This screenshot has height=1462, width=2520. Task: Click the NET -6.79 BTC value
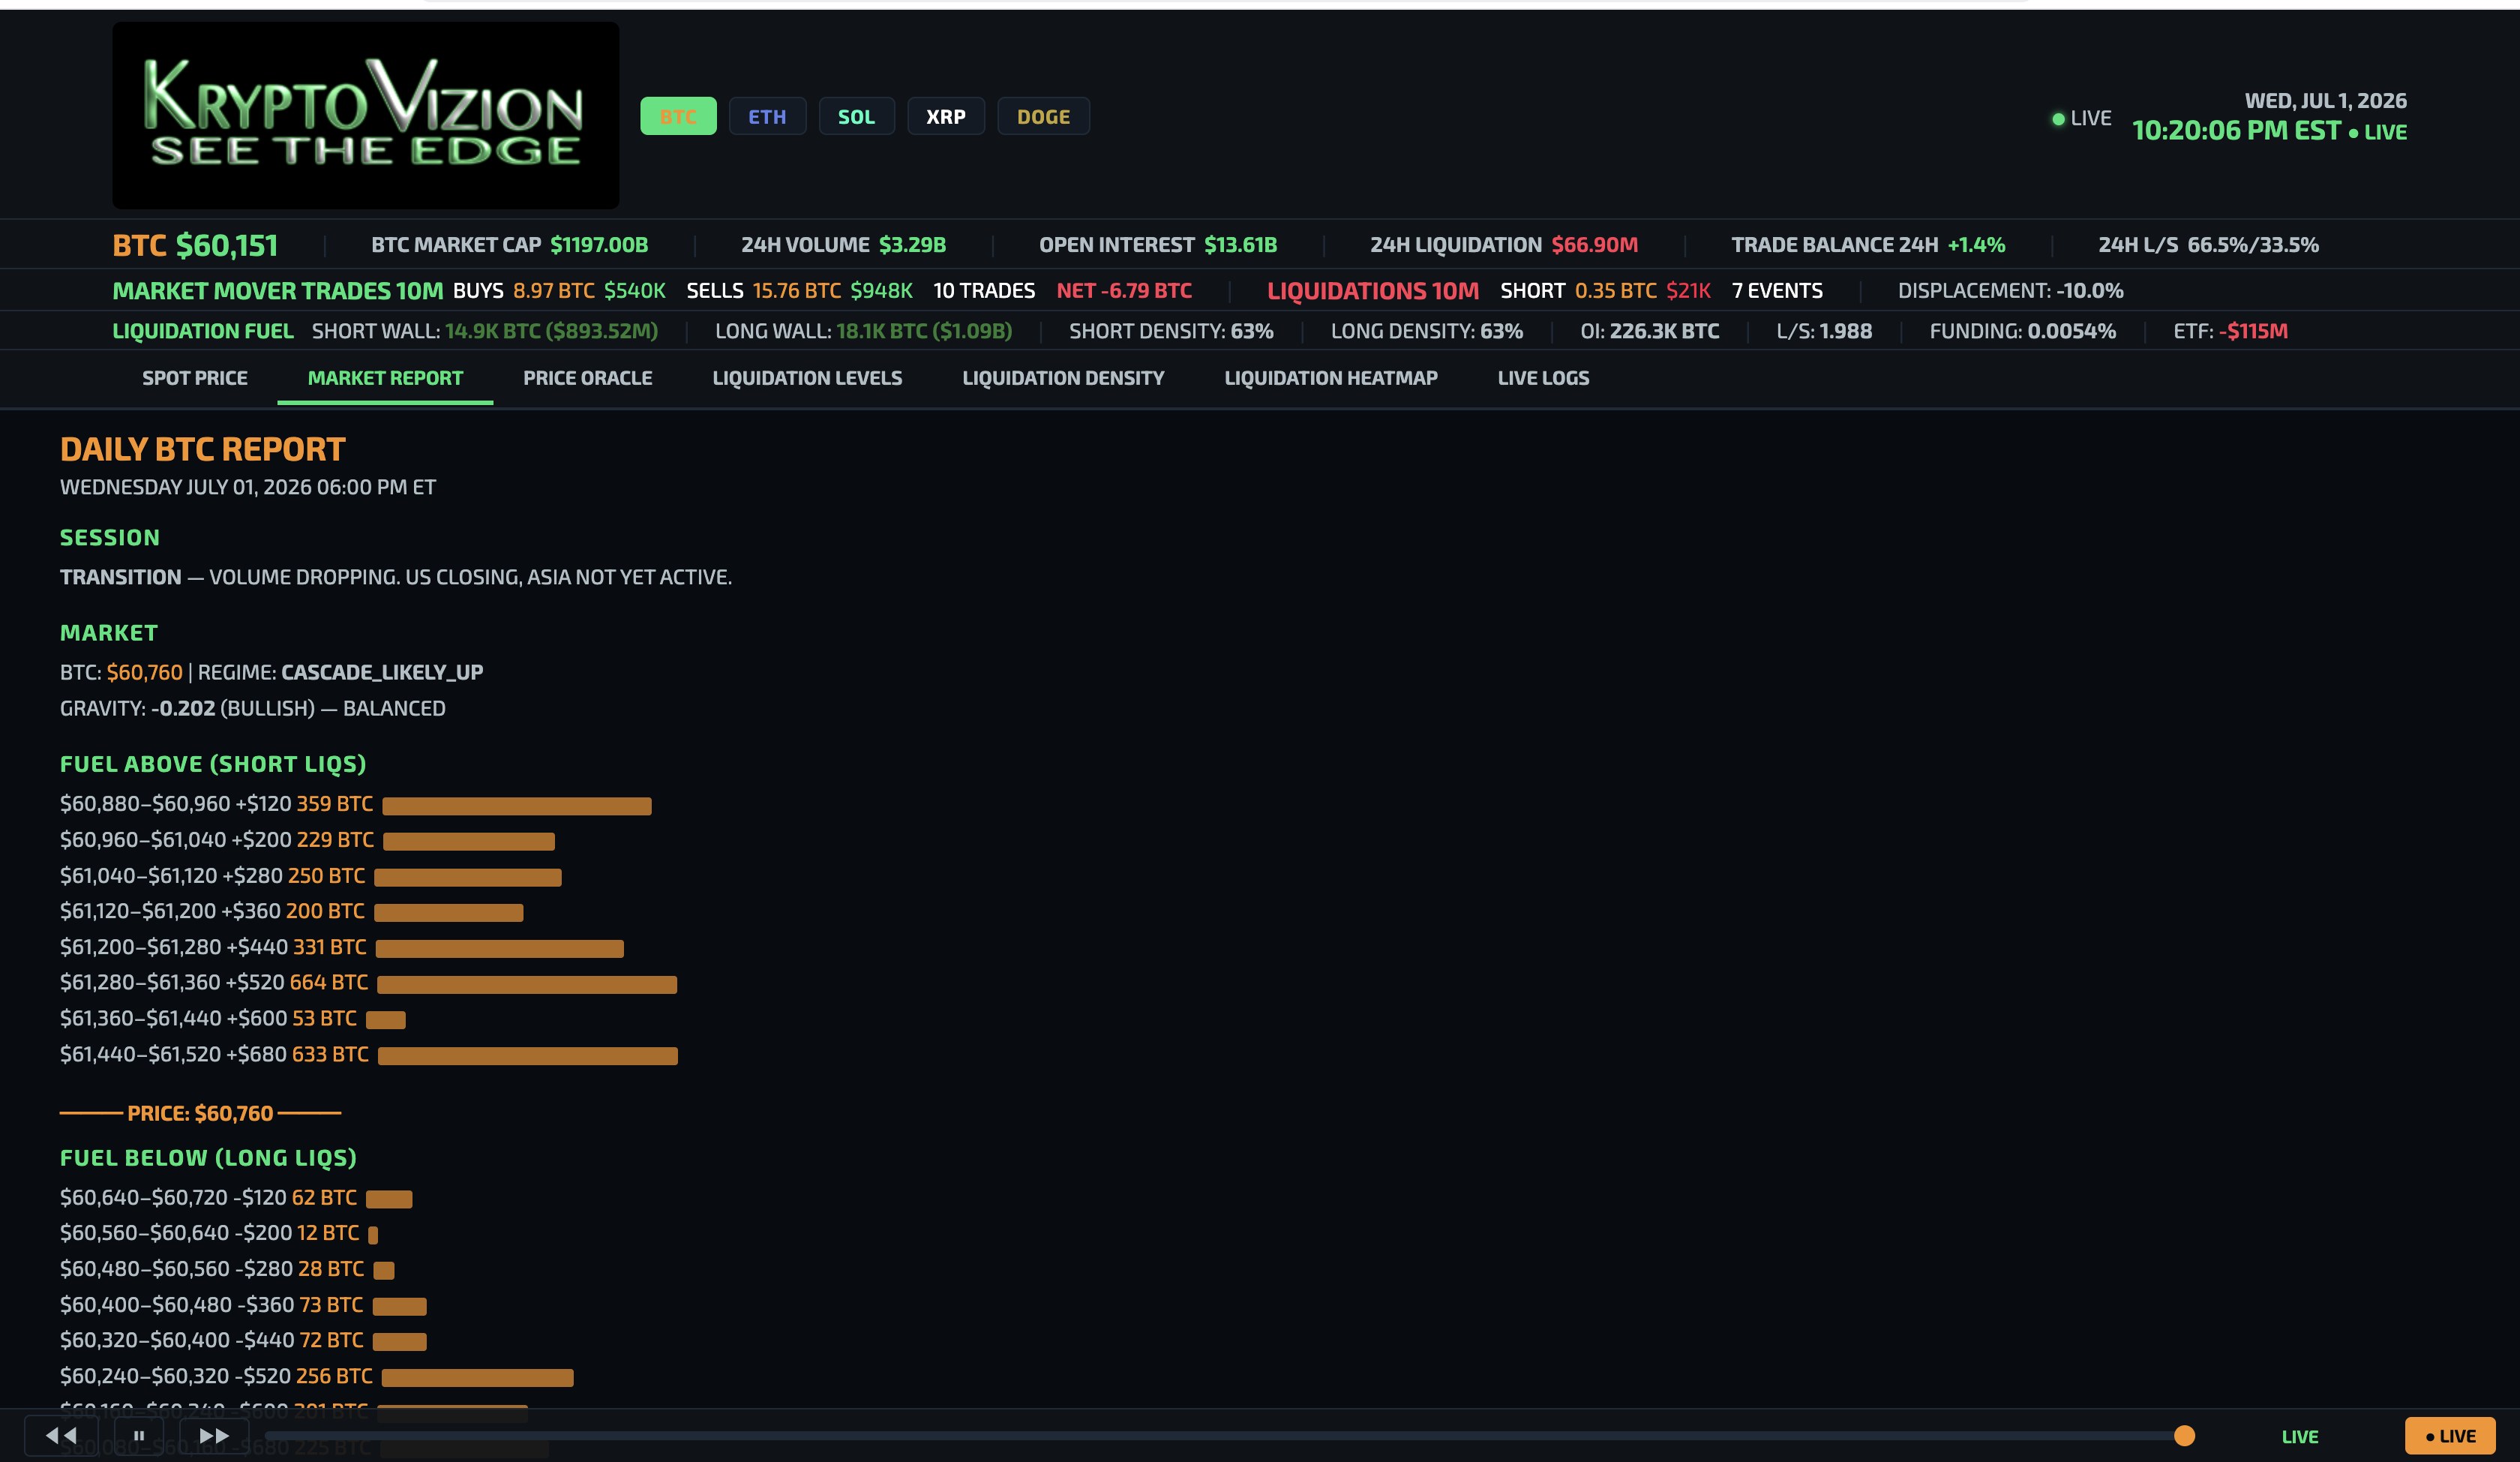(x=1124, y=291)
